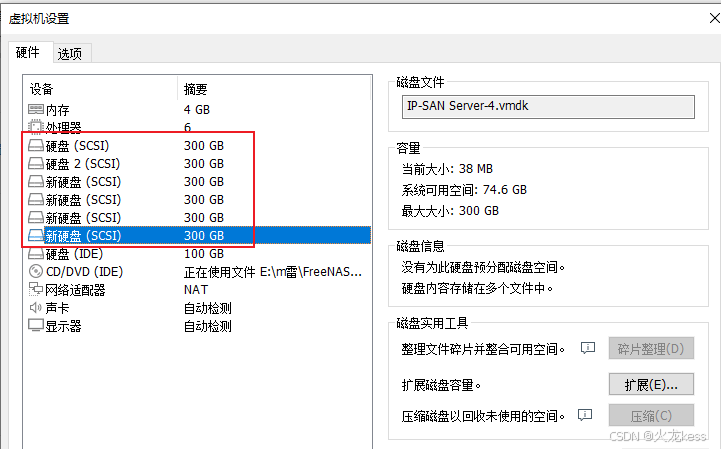This screenshot has height=449, width=721.
Task: Click the CD/DVD (IDE) disc icon
Action: coord(35,271)
